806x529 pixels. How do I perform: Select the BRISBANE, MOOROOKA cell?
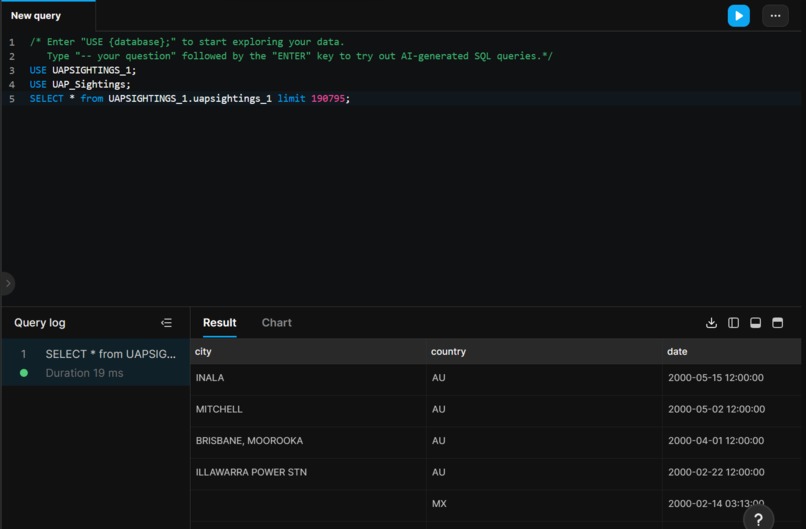tap(308, 441)
